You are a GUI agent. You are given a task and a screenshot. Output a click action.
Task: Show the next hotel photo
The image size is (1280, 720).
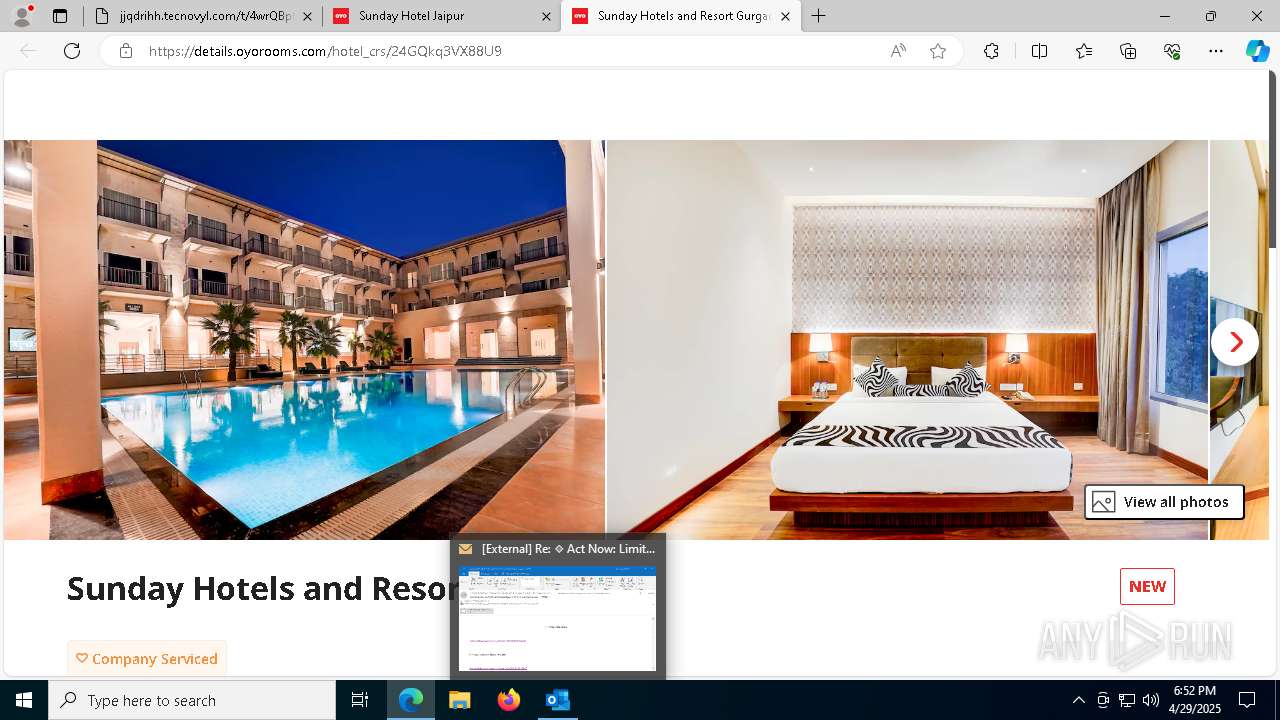(x=1235, y=342)
